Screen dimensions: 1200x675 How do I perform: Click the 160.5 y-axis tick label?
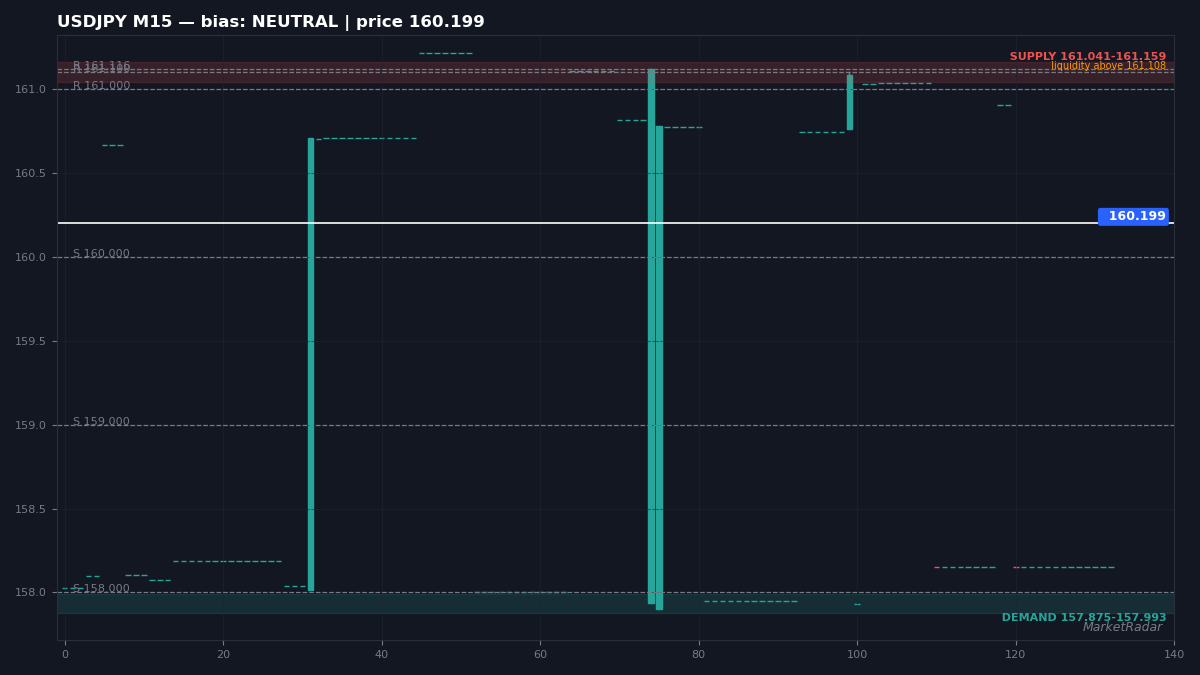(30, 174)
